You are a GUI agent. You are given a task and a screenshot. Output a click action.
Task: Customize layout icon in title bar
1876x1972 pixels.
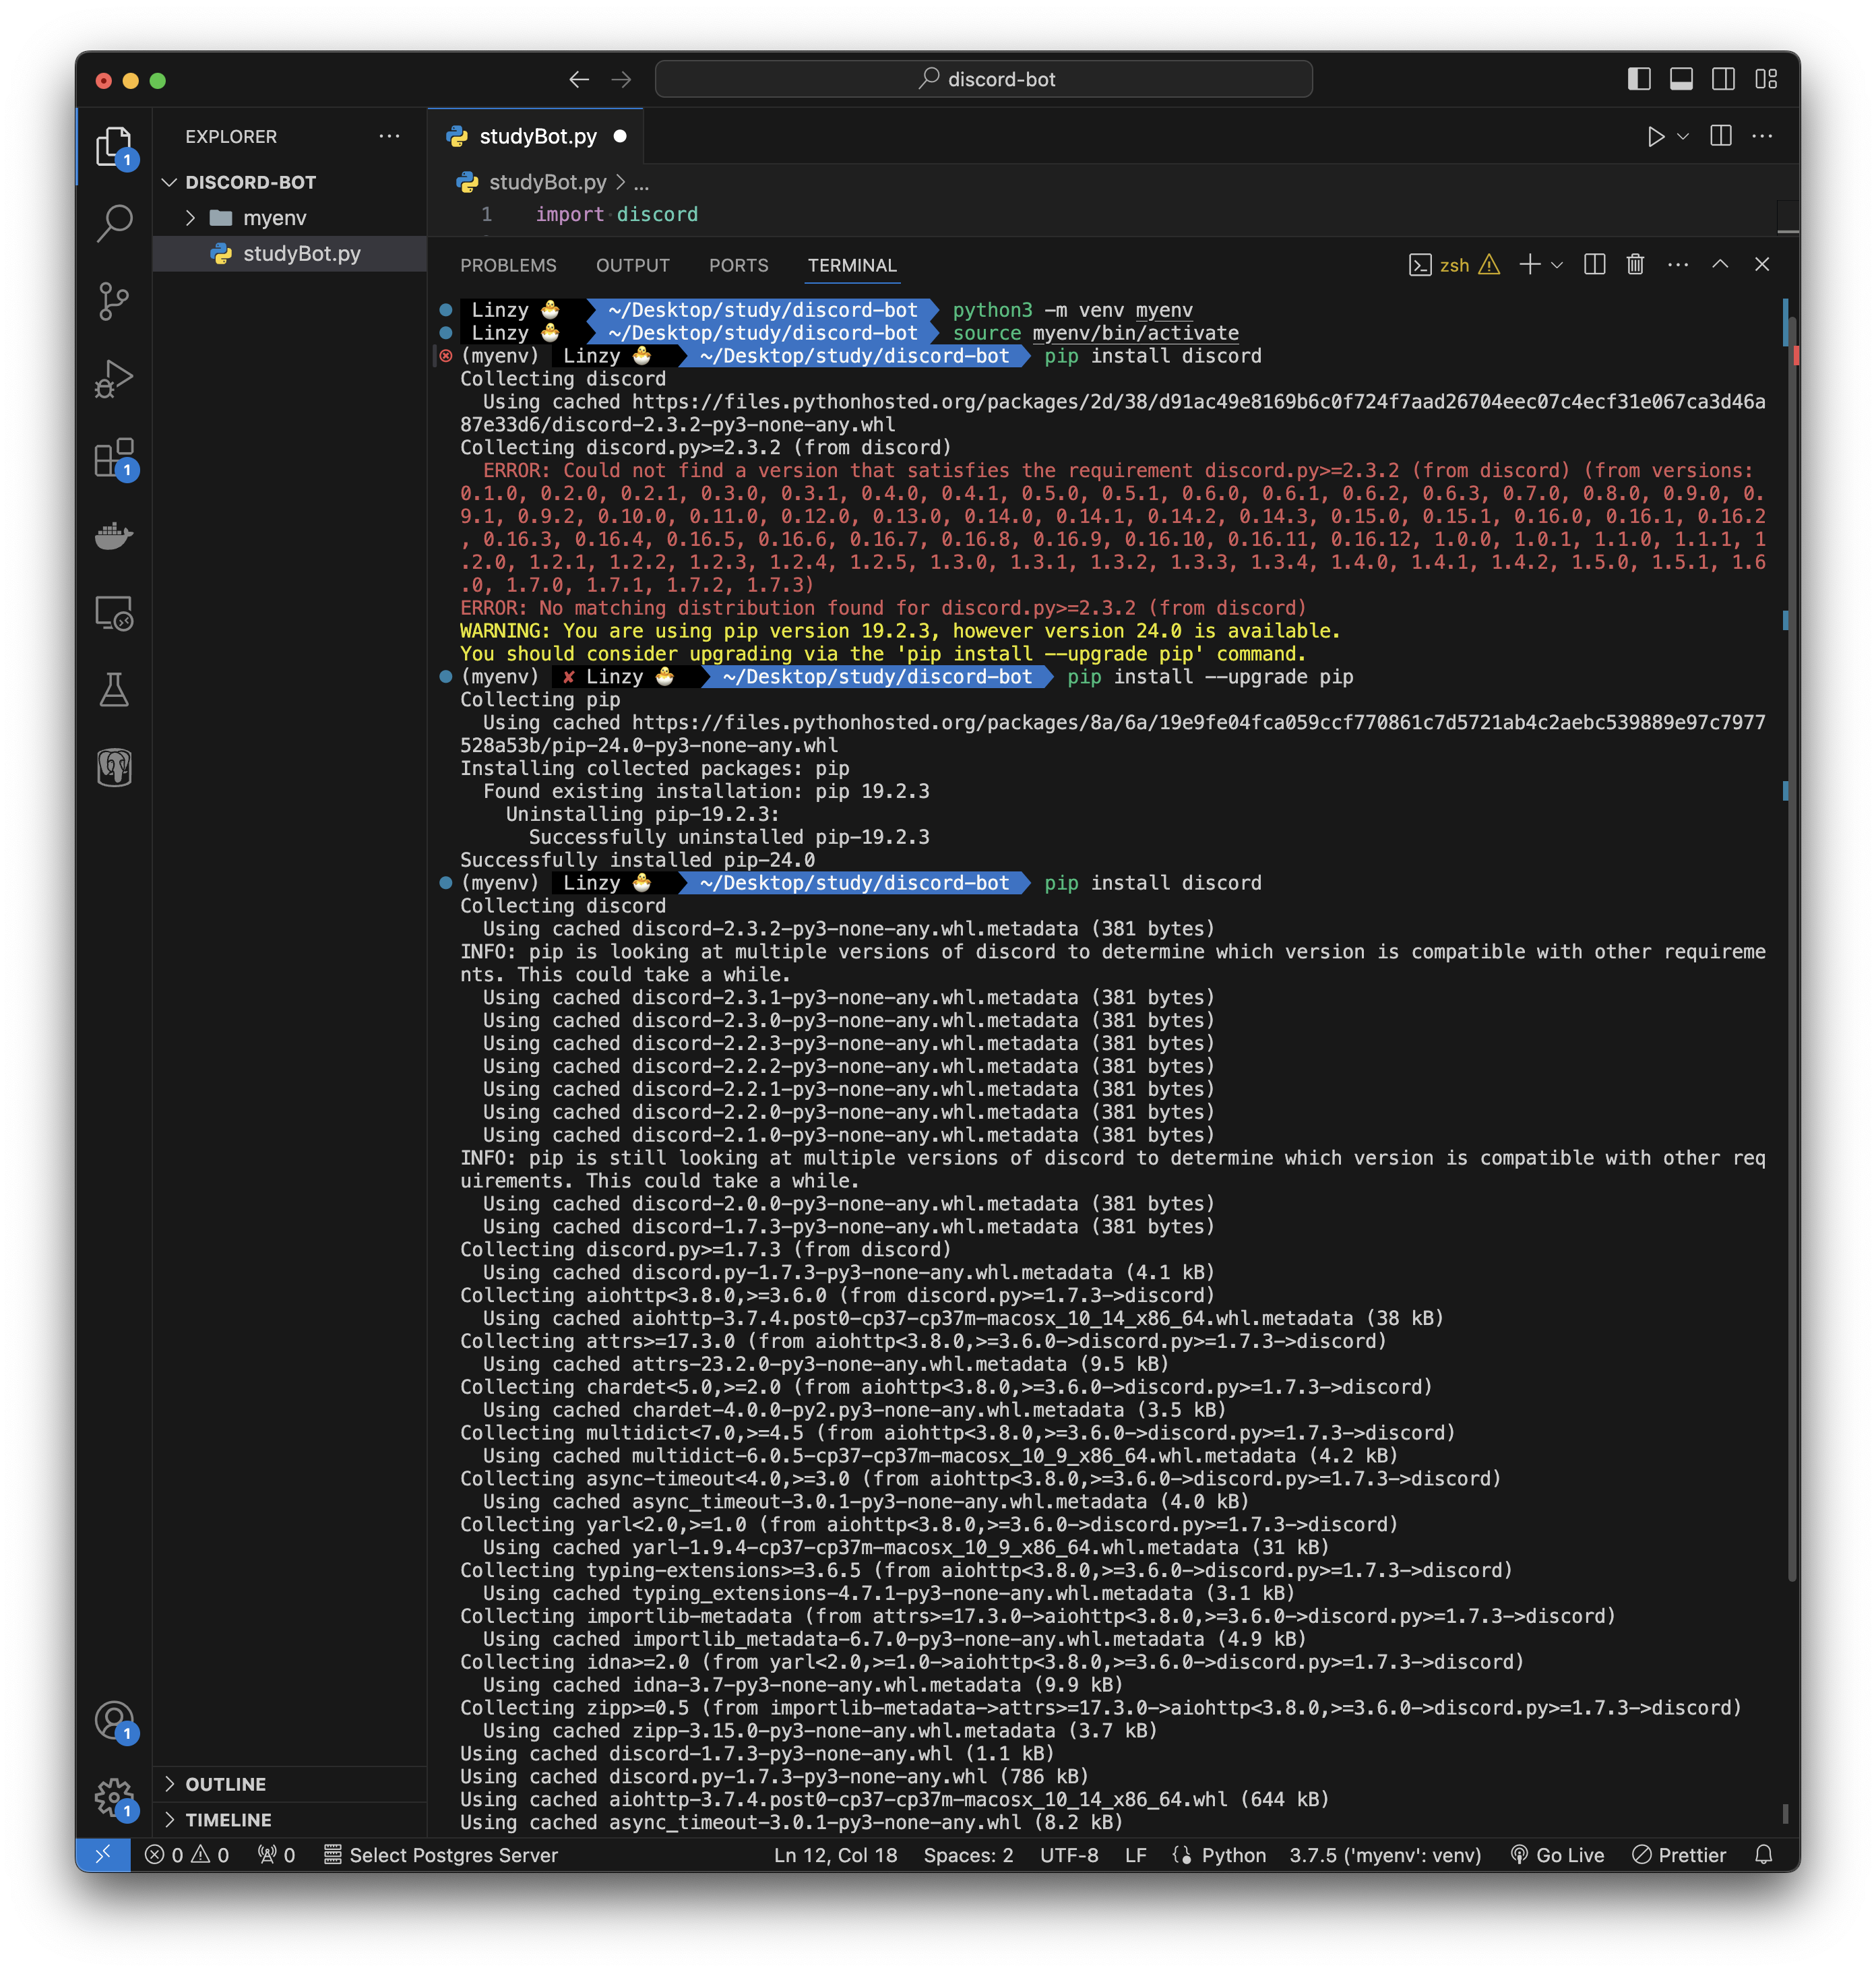point(1766,79)
